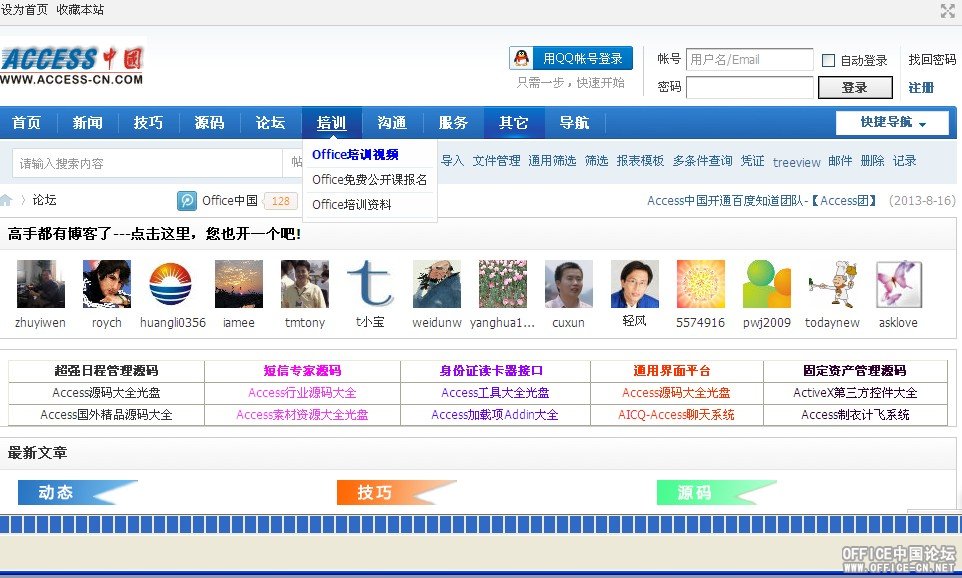Open weidunw's avatar
962x578 pixels.
[437, 283]
